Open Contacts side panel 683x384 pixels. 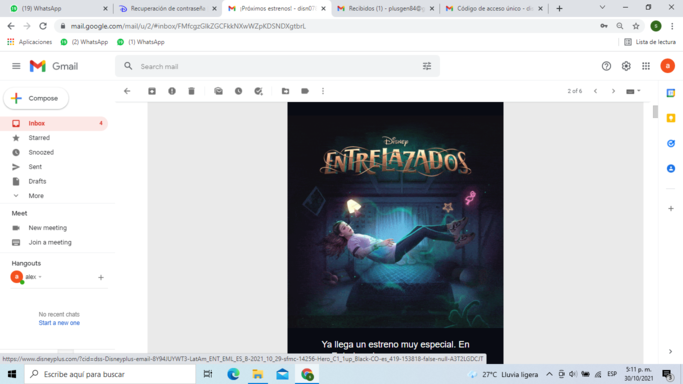[x=671, y=168]
